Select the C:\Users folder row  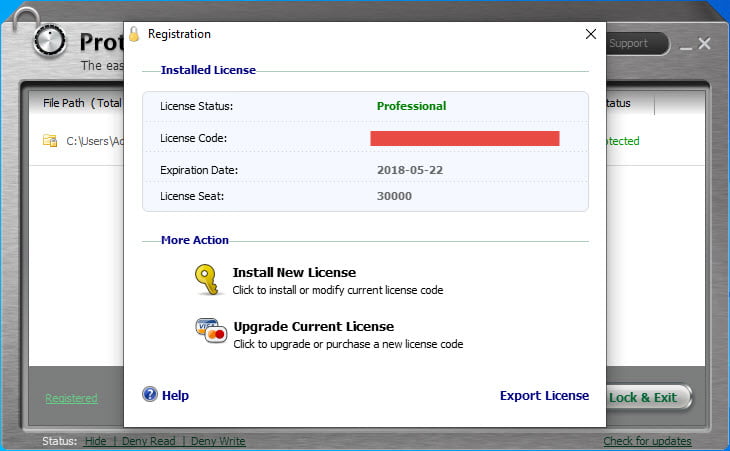(x=77, y=141)
